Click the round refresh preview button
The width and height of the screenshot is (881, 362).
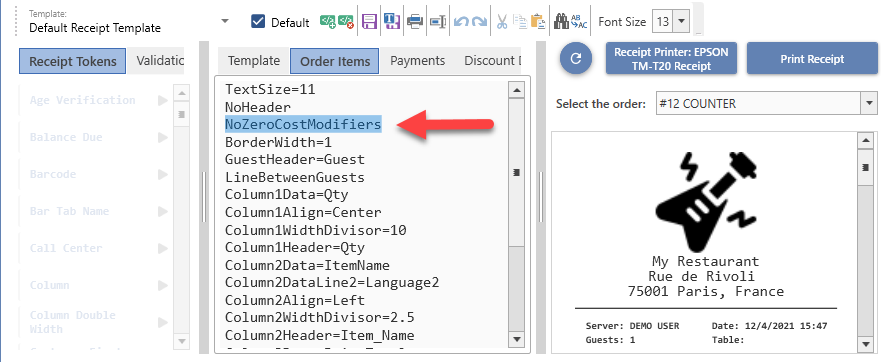(x=576, y=58)
